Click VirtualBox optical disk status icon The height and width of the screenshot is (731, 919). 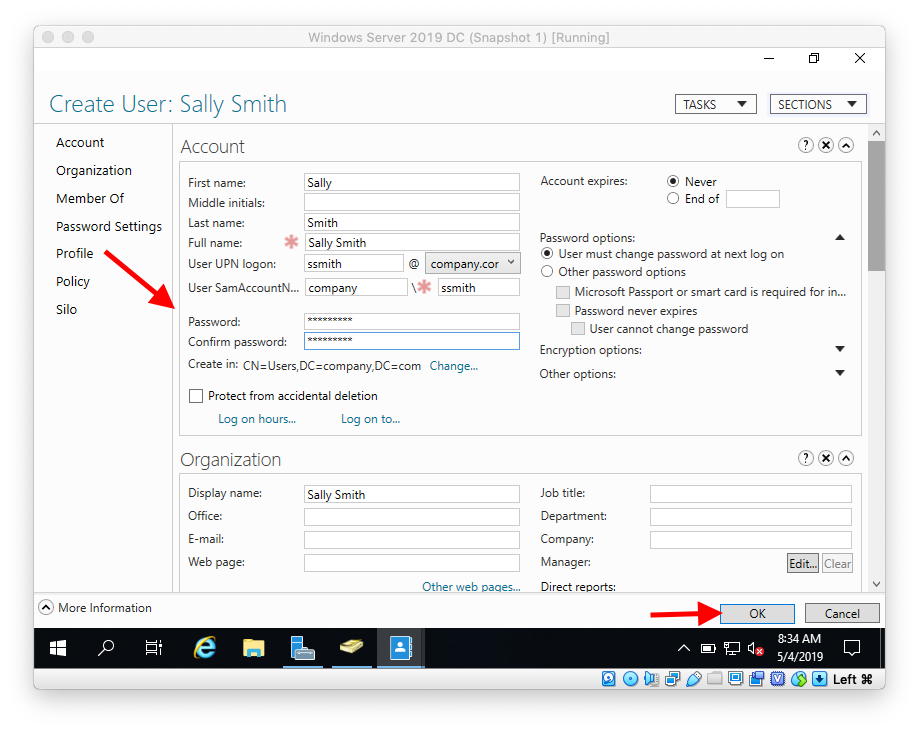click(630, 679)
